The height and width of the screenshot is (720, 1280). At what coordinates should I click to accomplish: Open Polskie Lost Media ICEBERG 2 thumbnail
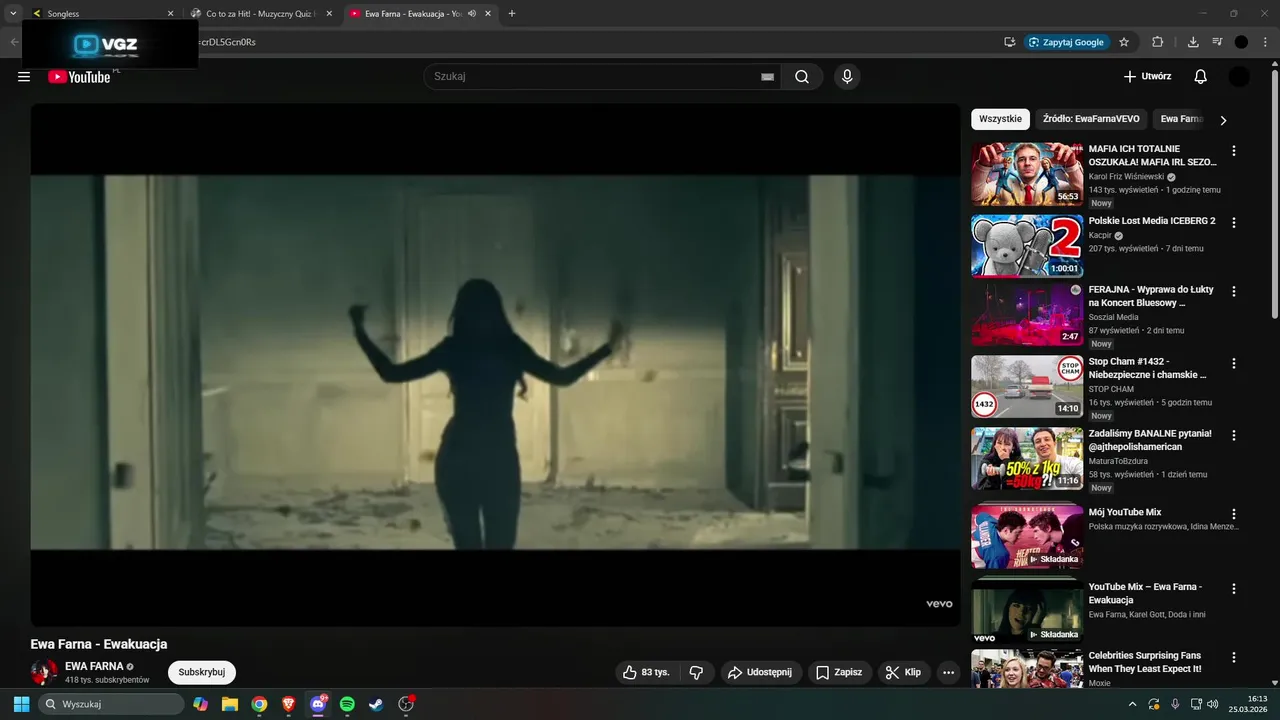tap(1027, 246)
